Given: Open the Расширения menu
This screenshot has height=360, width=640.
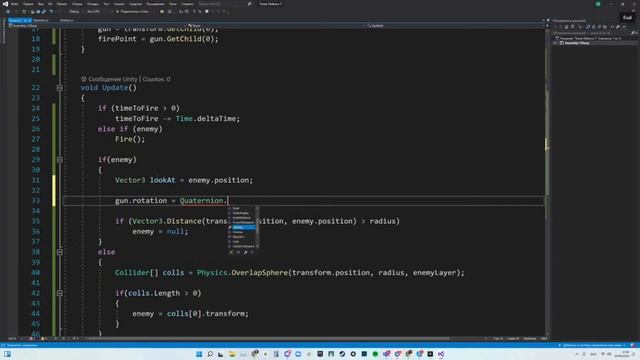Looking at the screenshot, I should 155,4.
